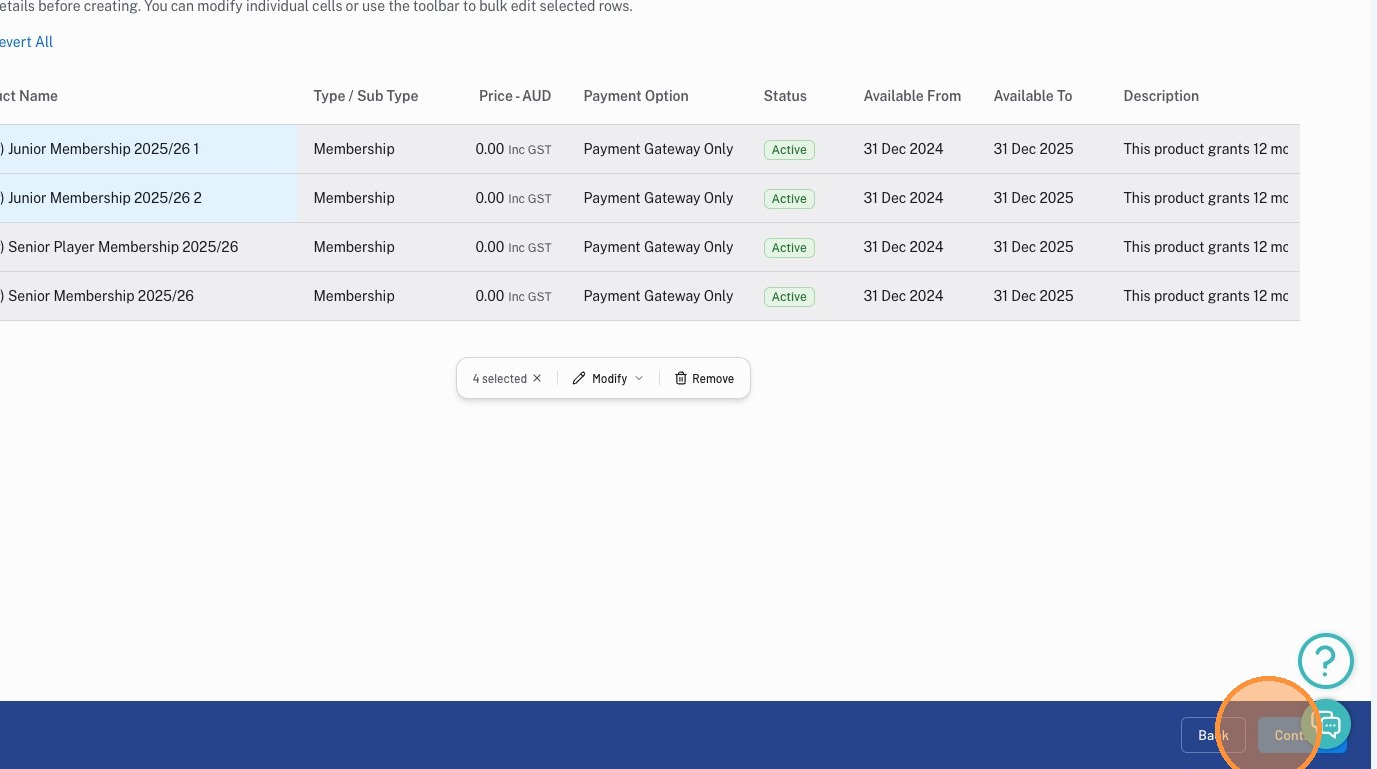Click Available To date for Senior Membership 2025/26

[x=1033, y=296]
